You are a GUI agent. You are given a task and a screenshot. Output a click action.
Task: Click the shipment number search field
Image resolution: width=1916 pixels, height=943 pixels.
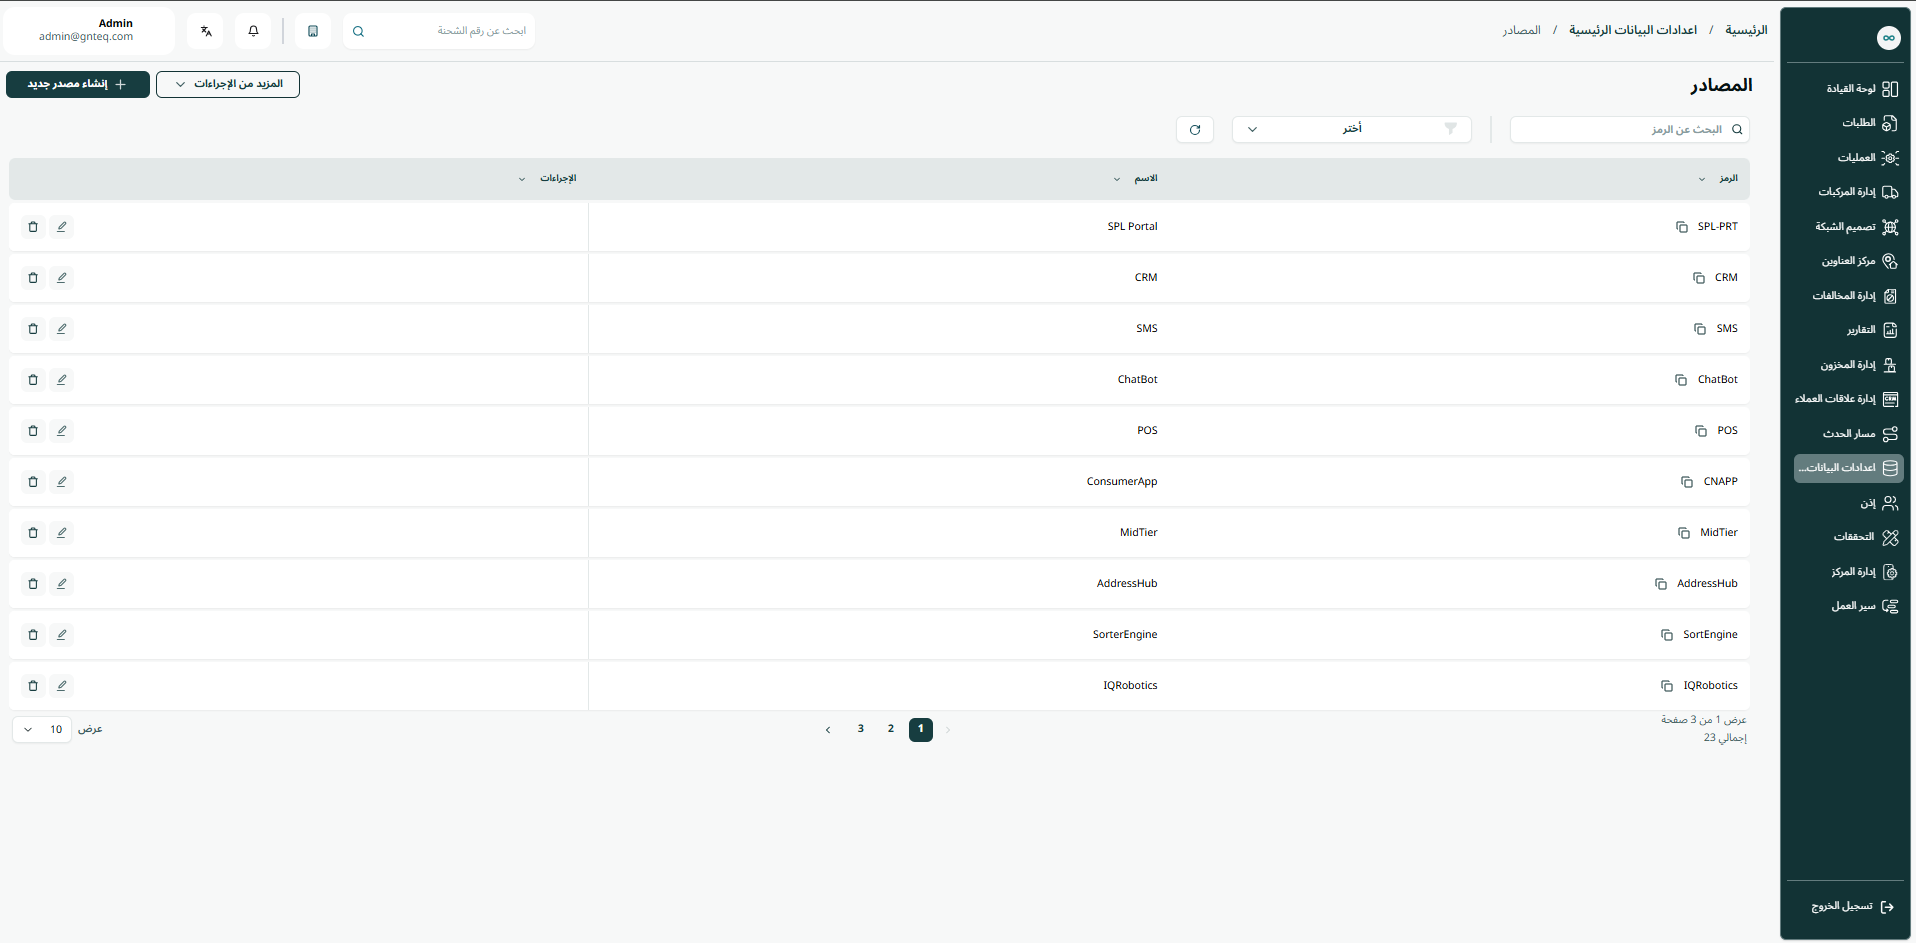439,31
